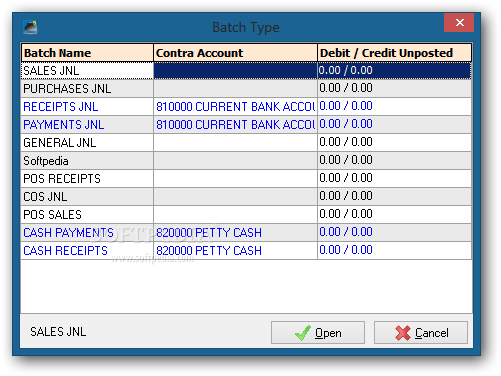Click unposted amount for GENERAL JNL
The width and height of the screenshot is (501, 376).
pos(395,143)
